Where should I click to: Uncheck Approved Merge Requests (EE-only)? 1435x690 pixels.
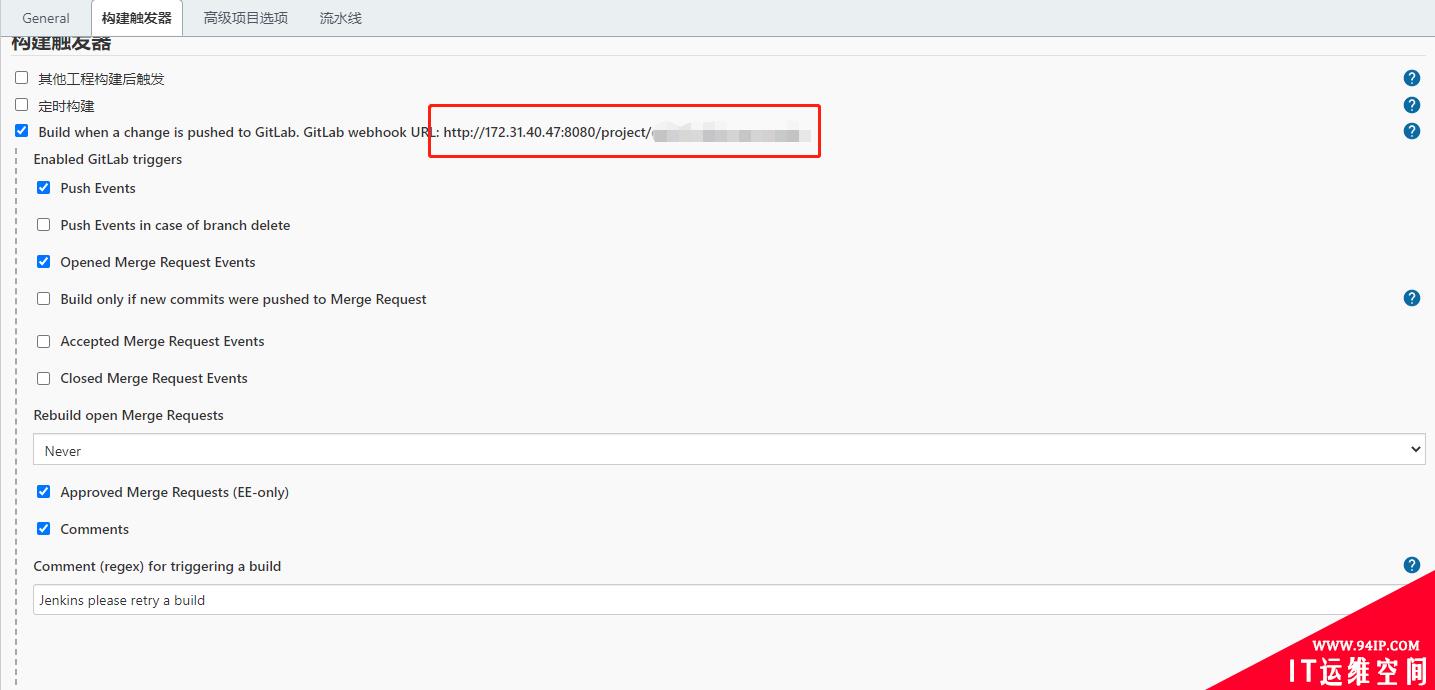(x=43, y=491)
